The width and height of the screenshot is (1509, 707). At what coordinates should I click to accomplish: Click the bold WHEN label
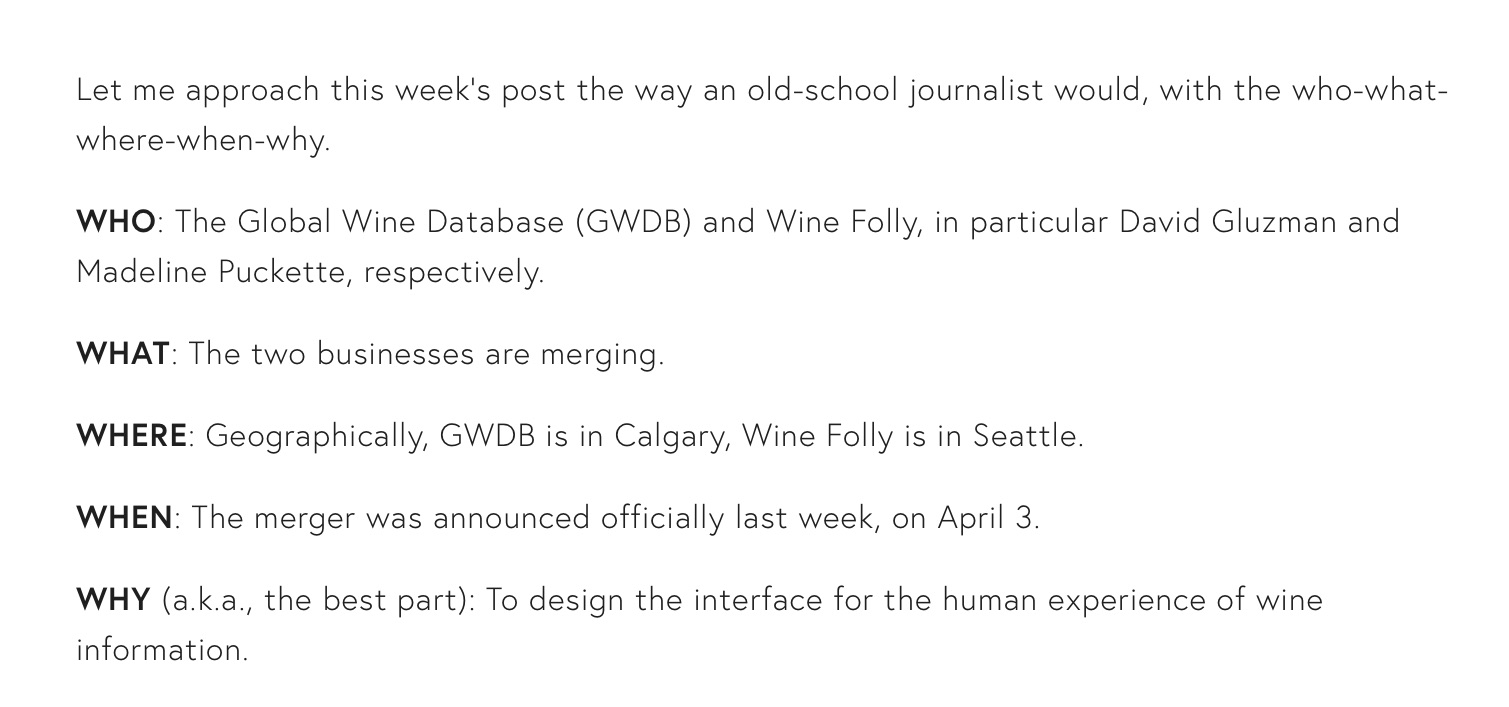(x=124, y=518)
